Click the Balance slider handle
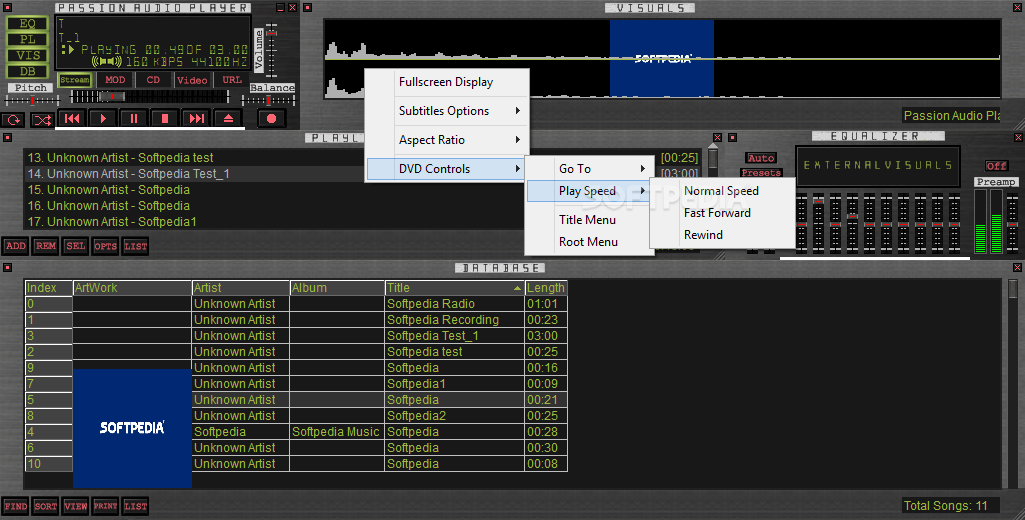 [268, 100]
